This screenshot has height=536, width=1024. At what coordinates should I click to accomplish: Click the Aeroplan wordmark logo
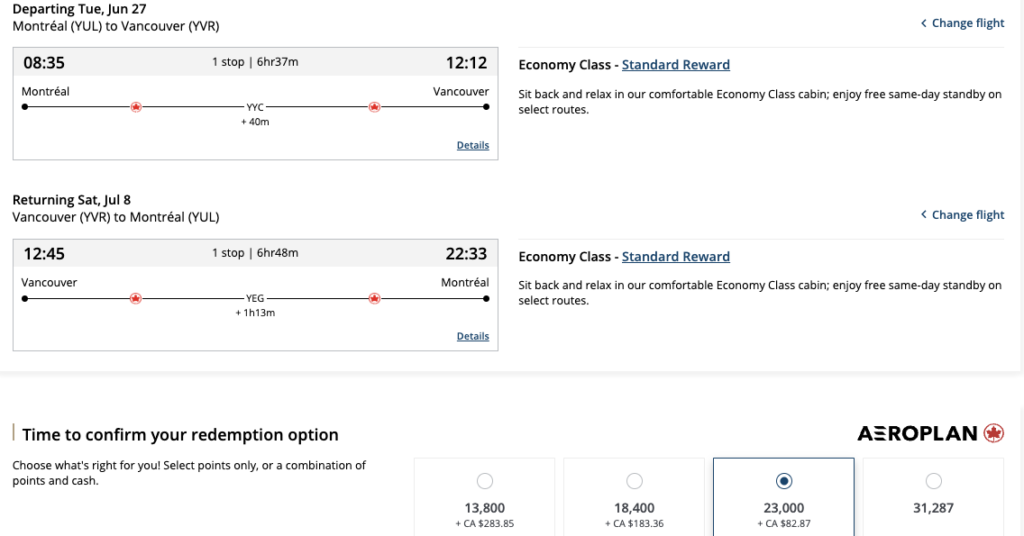pyautogui.click(x=918, y=433)
